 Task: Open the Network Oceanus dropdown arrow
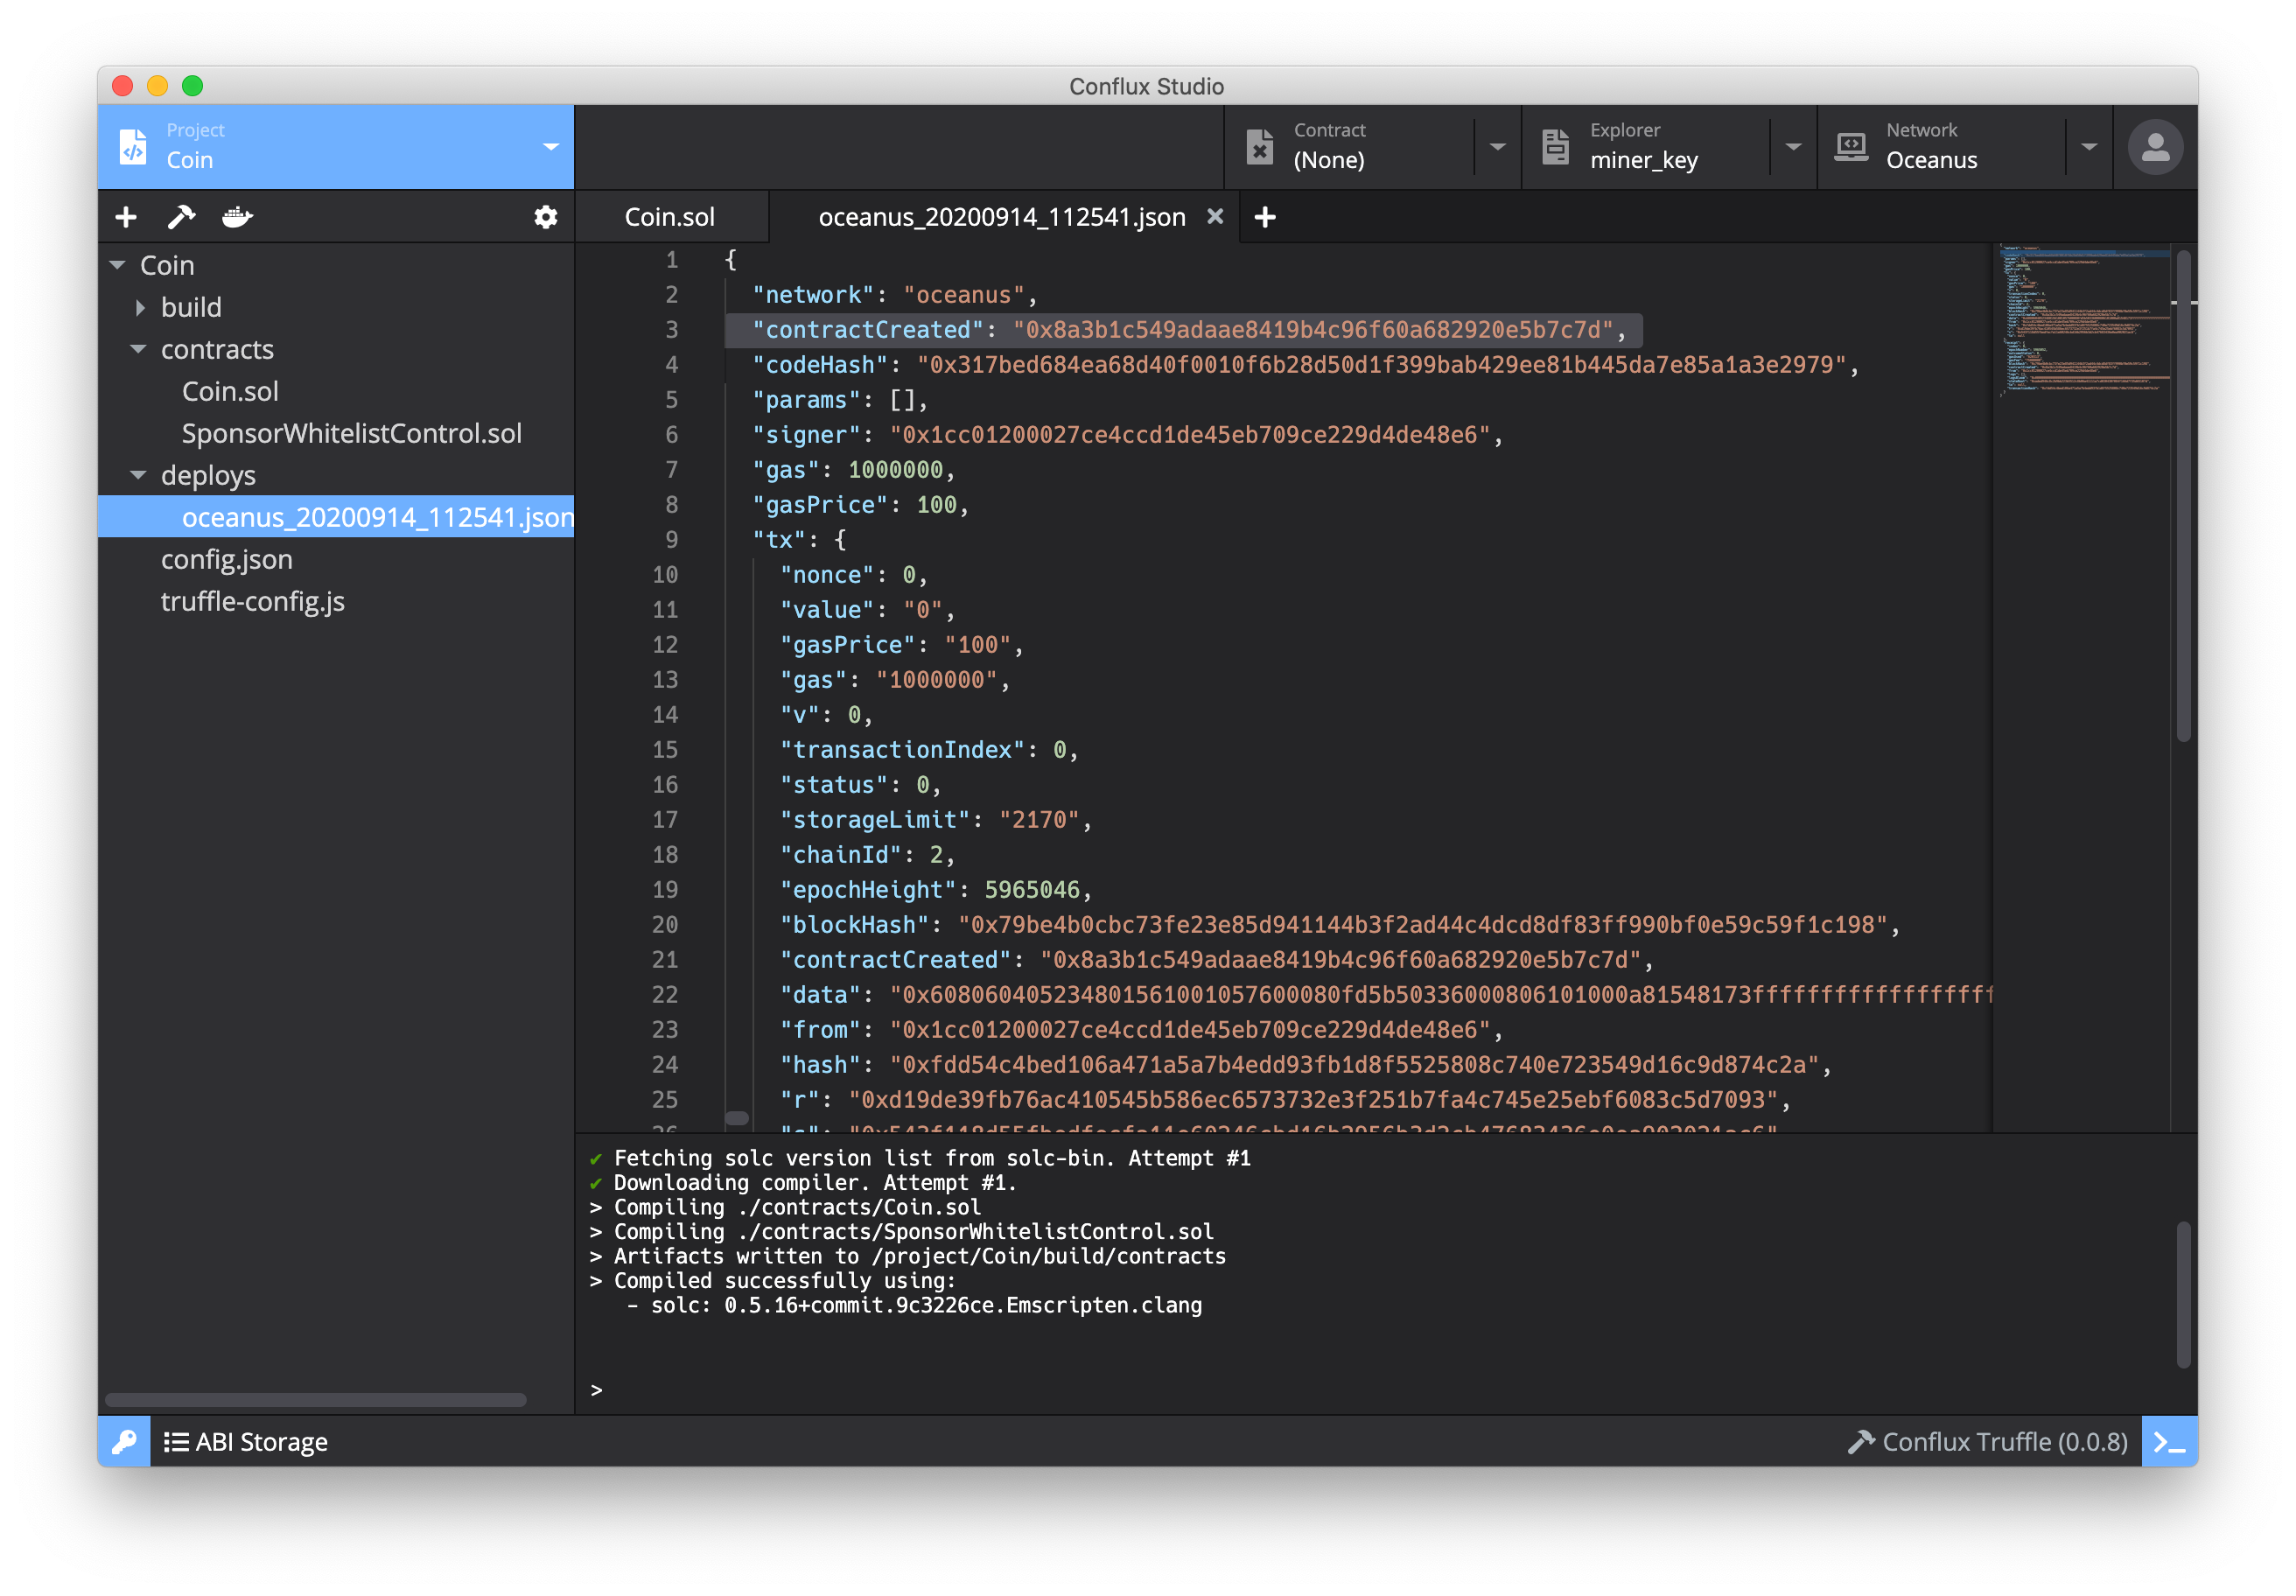[x=2088, y=147]
